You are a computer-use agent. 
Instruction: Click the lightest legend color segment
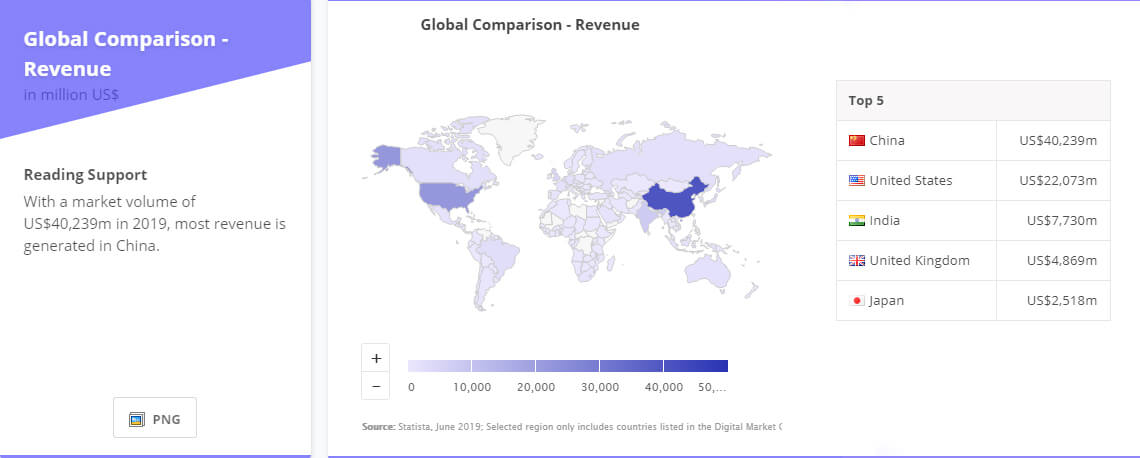(439, 366)
